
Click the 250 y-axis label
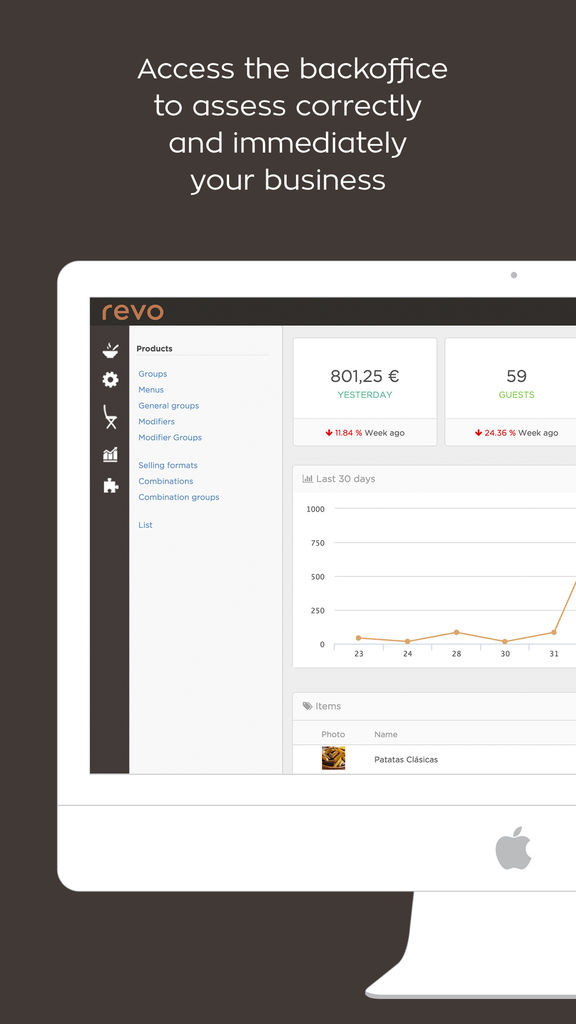coord(317,611)
